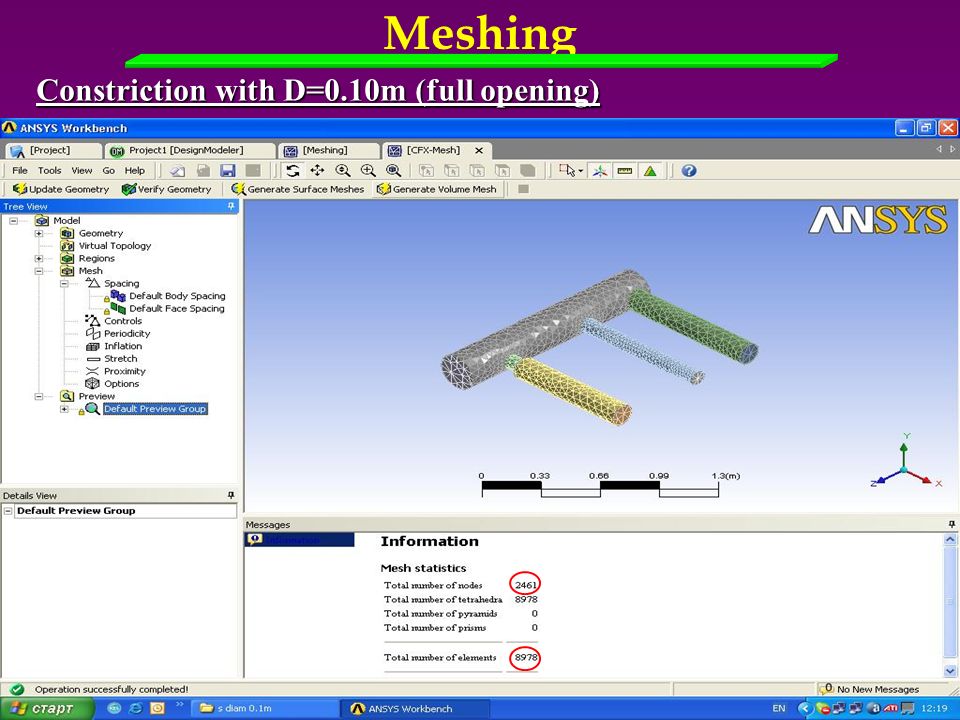960x720 pixels.
Task: Toggle the colored triad axes icon
Action: 599,171
